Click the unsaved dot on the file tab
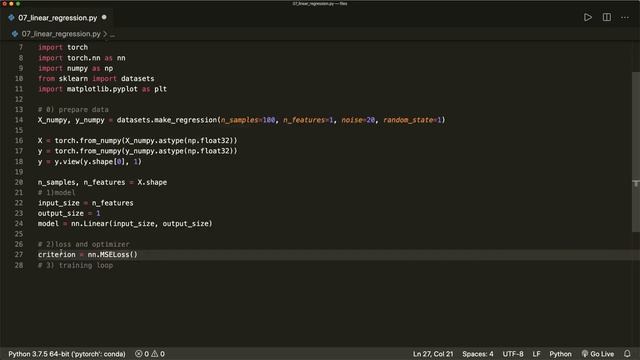The image size is (640, 360). 104,18
